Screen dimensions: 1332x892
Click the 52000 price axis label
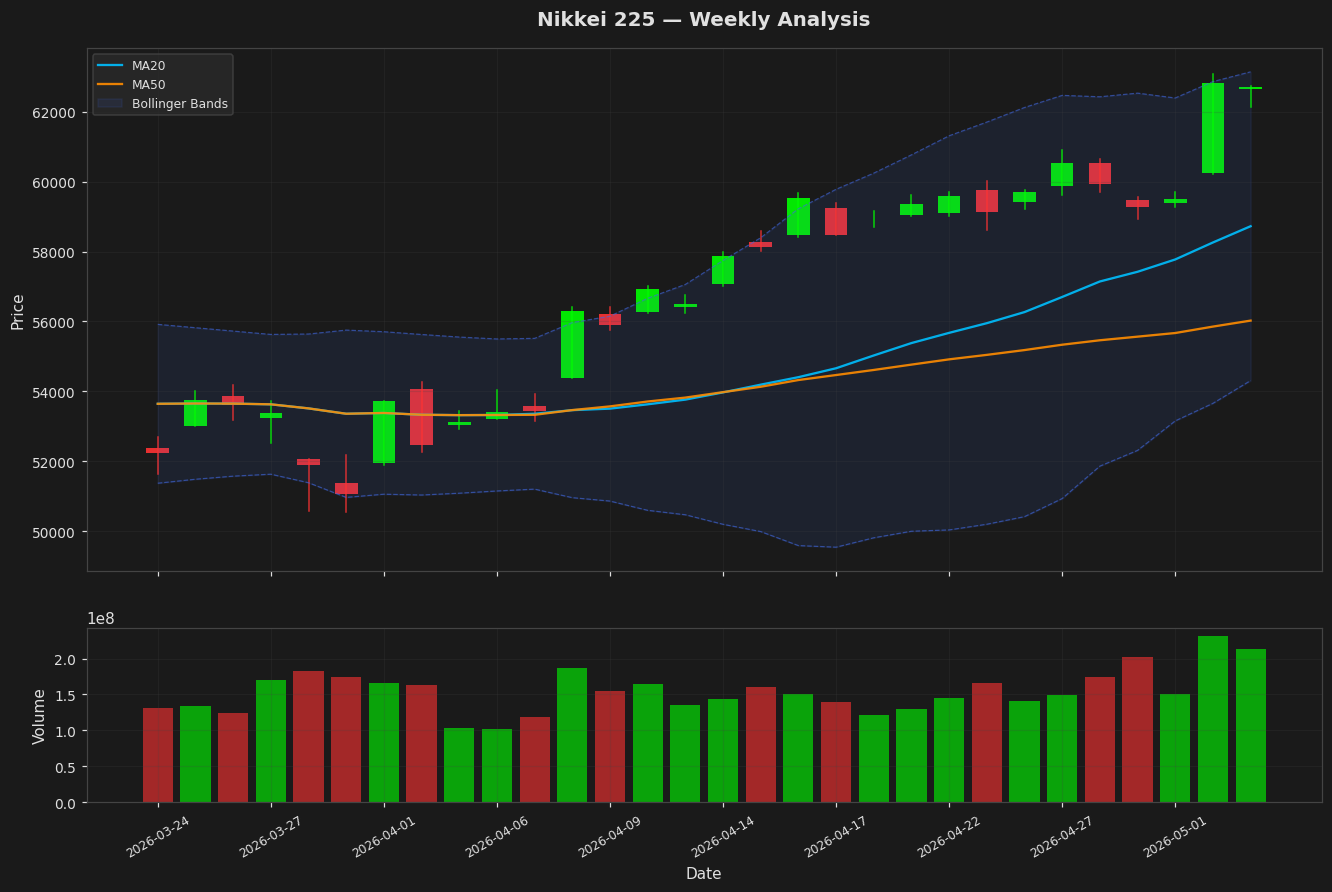coord(54,462)
